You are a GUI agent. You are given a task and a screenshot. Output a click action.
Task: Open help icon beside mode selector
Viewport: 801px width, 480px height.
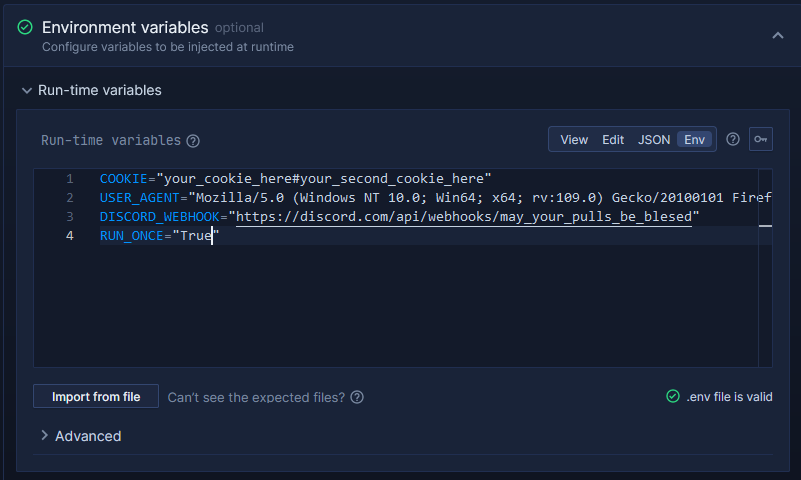point(733,139)
